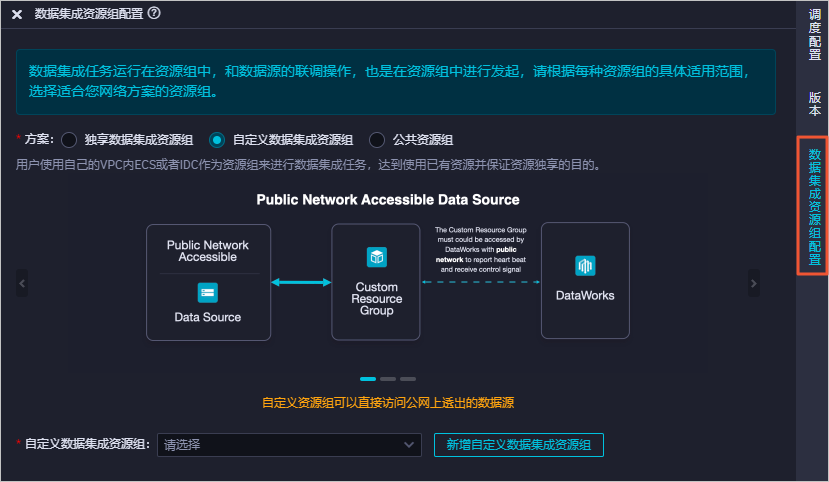Viewport: 829px width, 482px height.
Task: Click the VPC内ECS或者IDC description text
Action: tap(309, 165)
